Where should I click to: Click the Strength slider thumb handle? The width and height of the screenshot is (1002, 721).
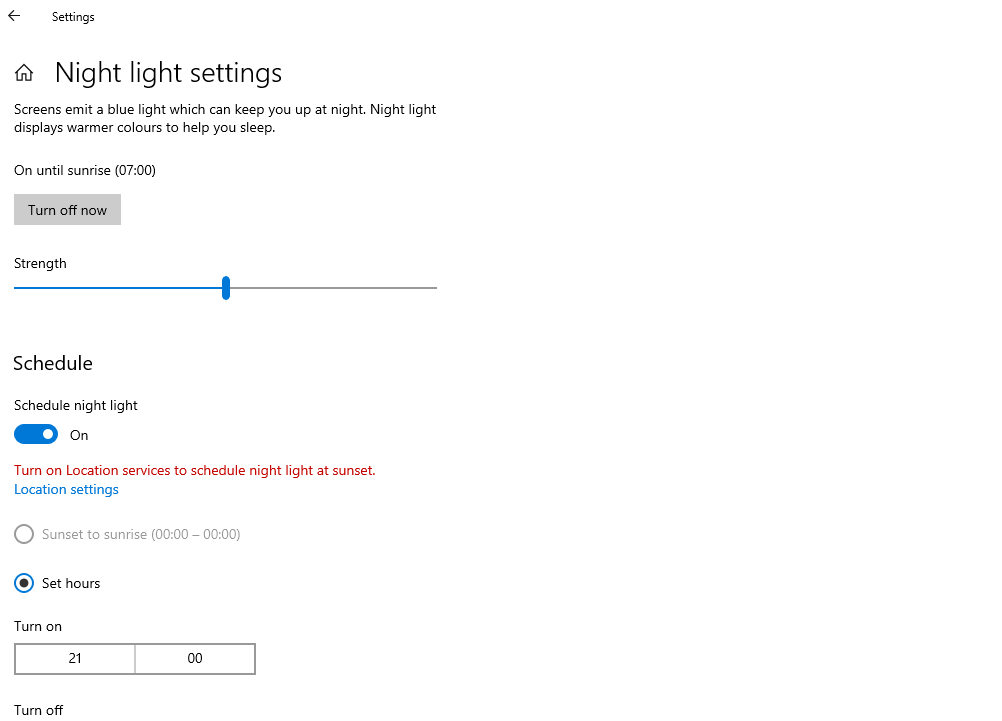(x=226, y=288)
